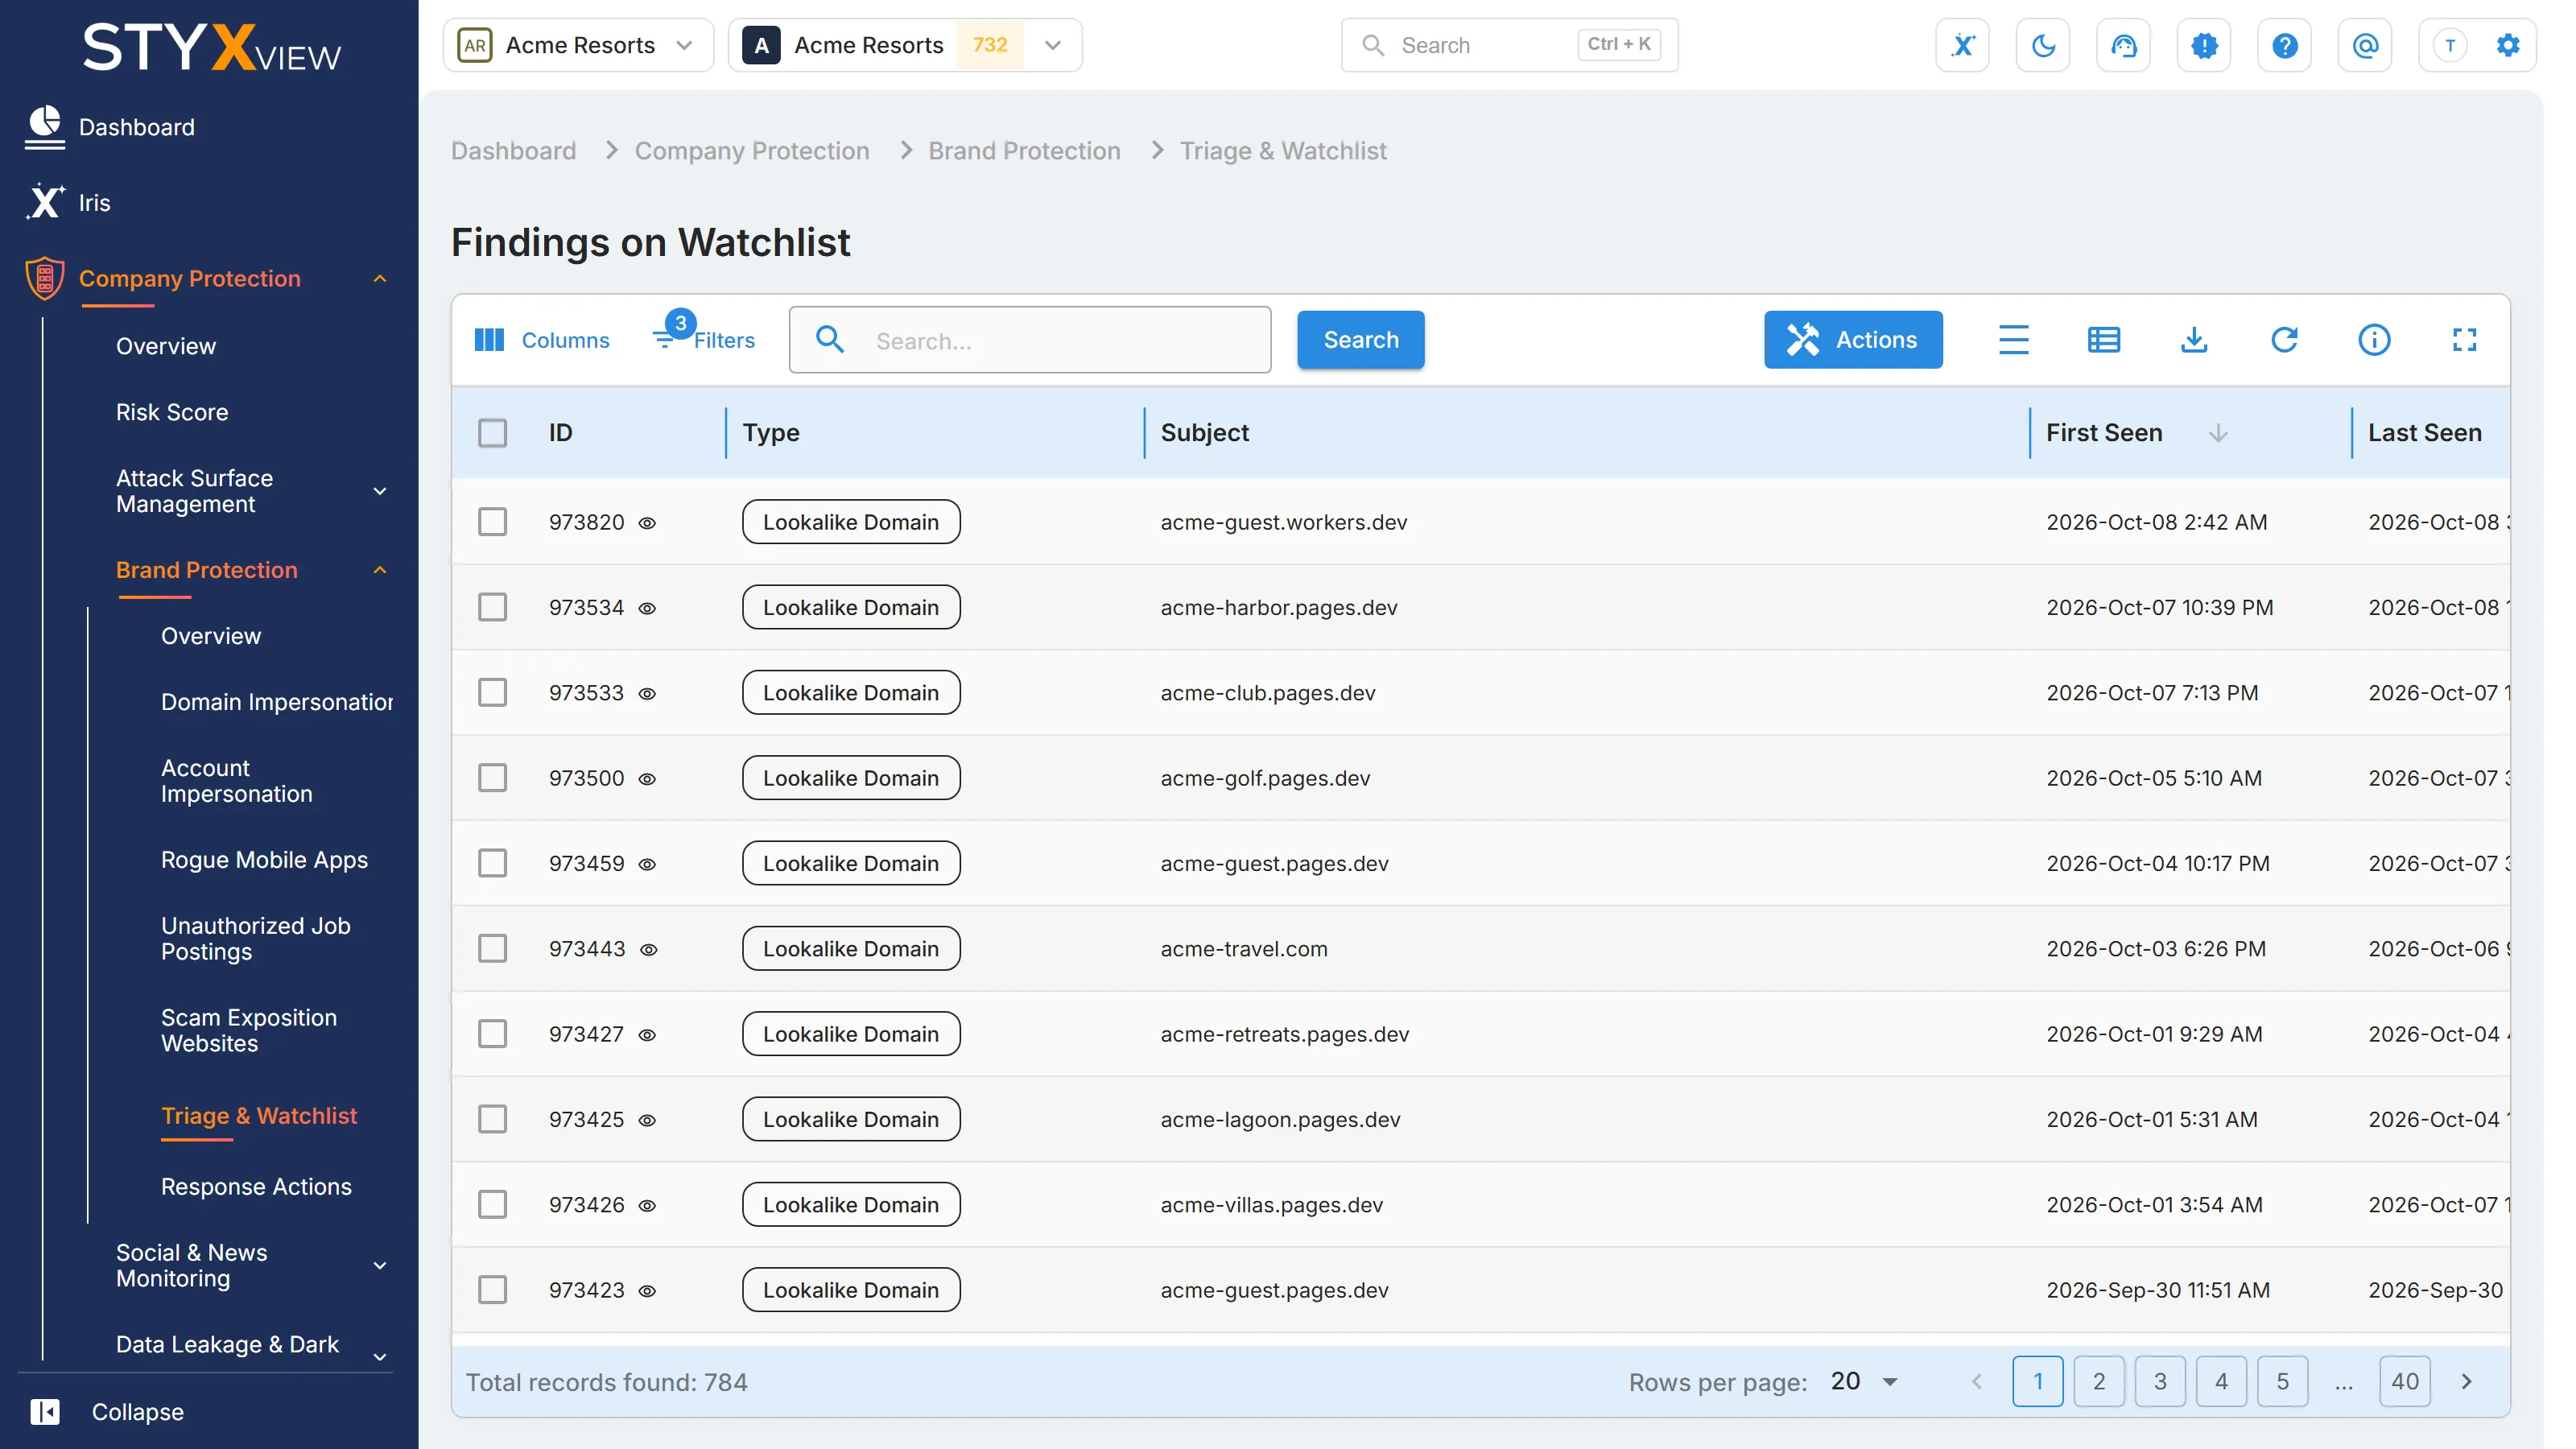Open the Iris assistant icon in top bar
The width and height of the screenshot is (2576, 1449).
tap(1962, 45)
